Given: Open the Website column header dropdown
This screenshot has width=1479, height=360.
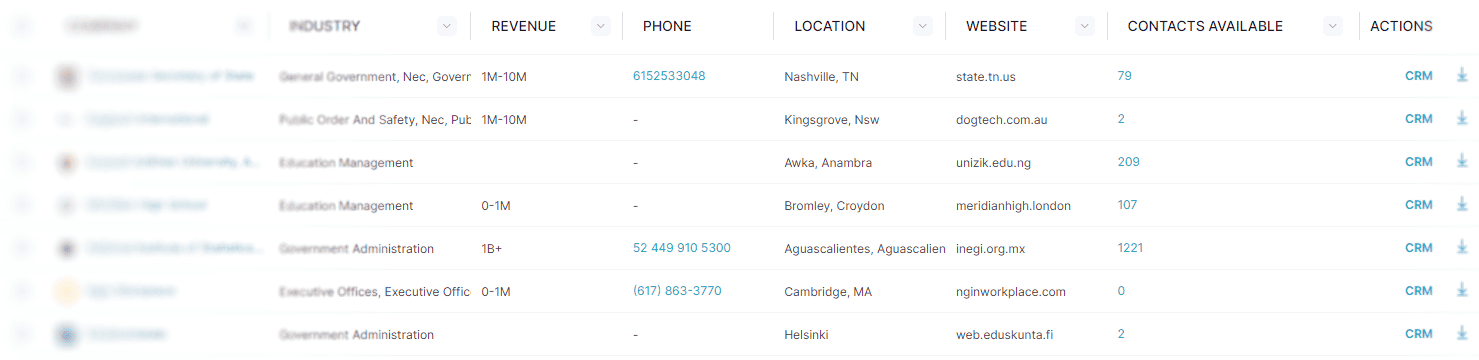Looking at the screenshot, I should coord(1084,27).
